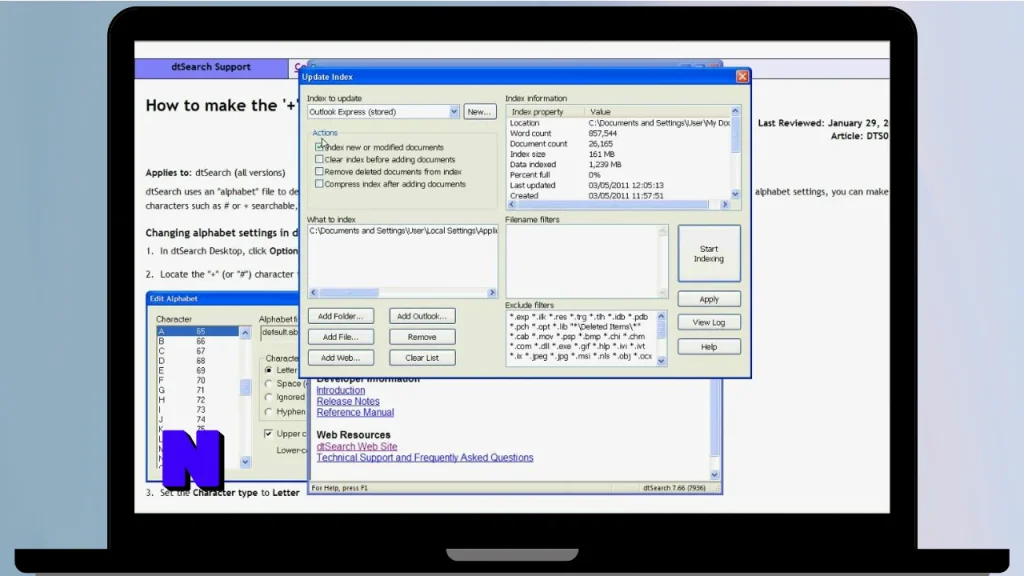
Task: Click scroll down arrow of help window
Action: (x=714, y=475)
